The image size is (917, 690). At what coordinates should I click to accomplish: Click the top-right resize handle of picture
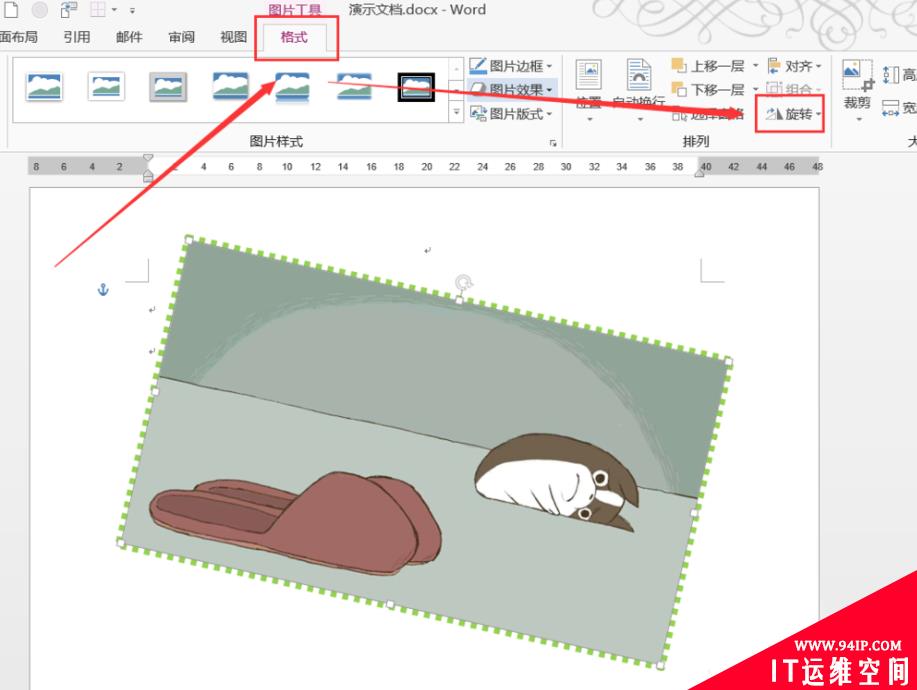[x=729, y=361]
